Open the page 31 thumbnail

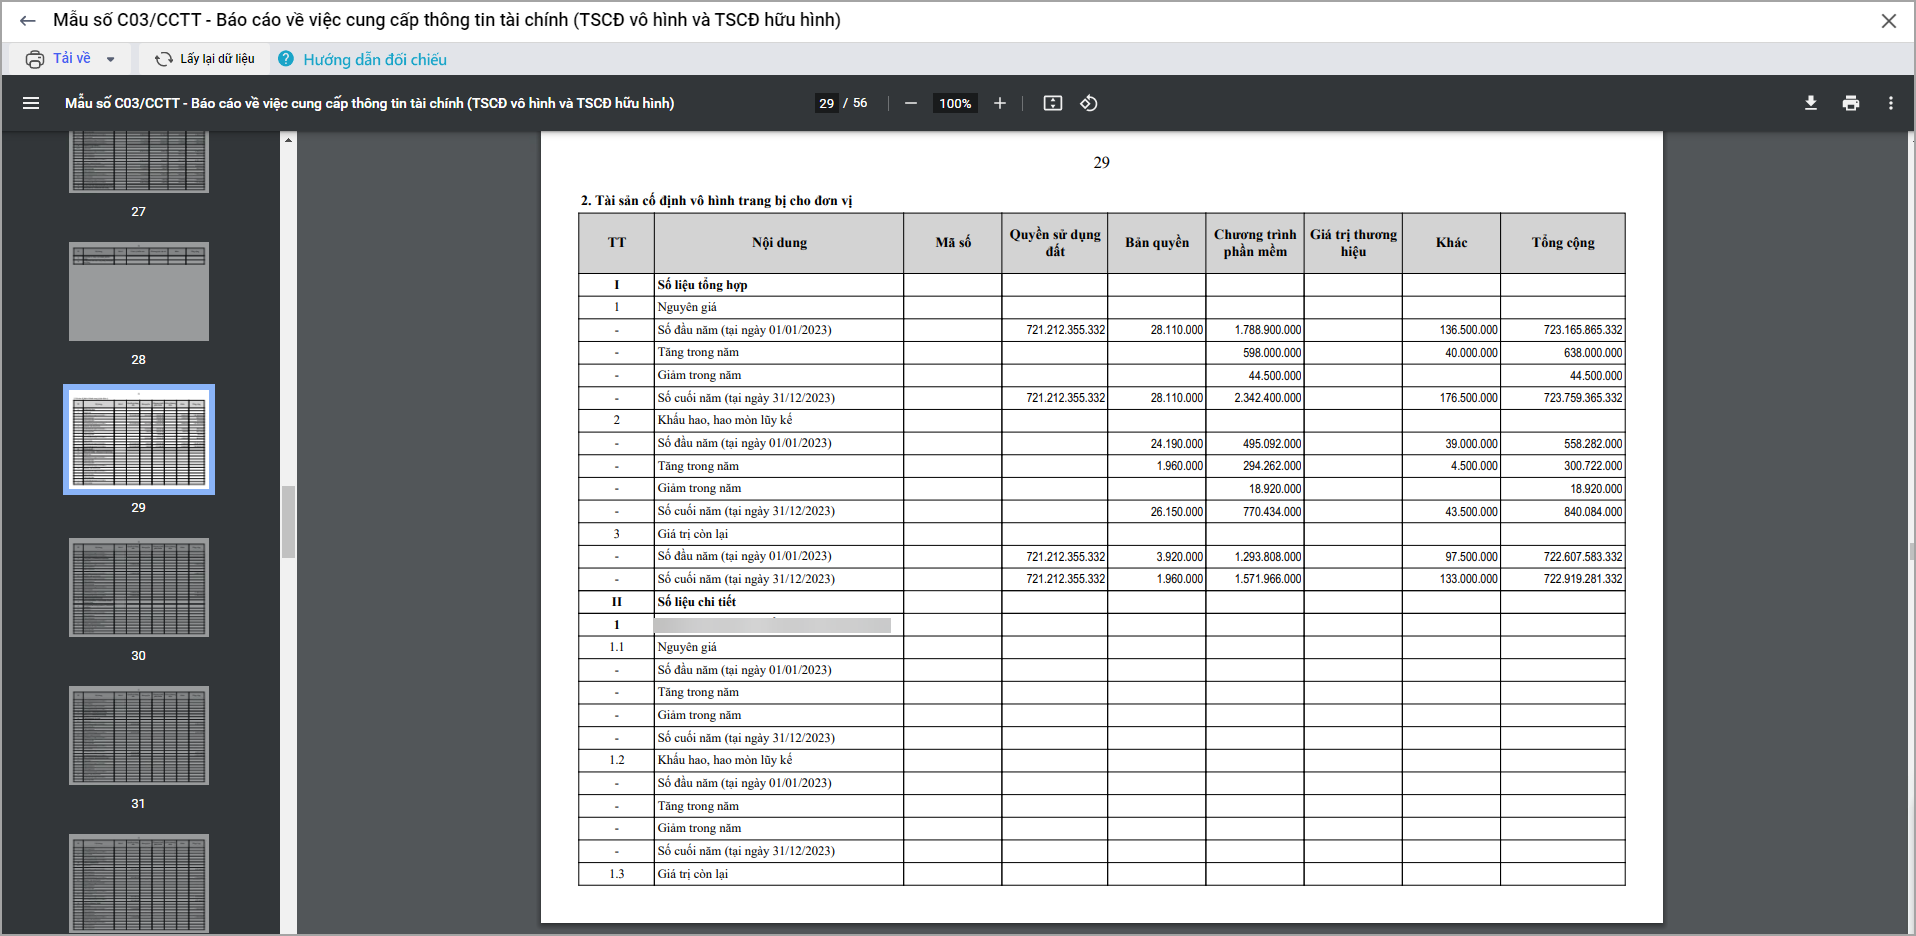[139, 735]
